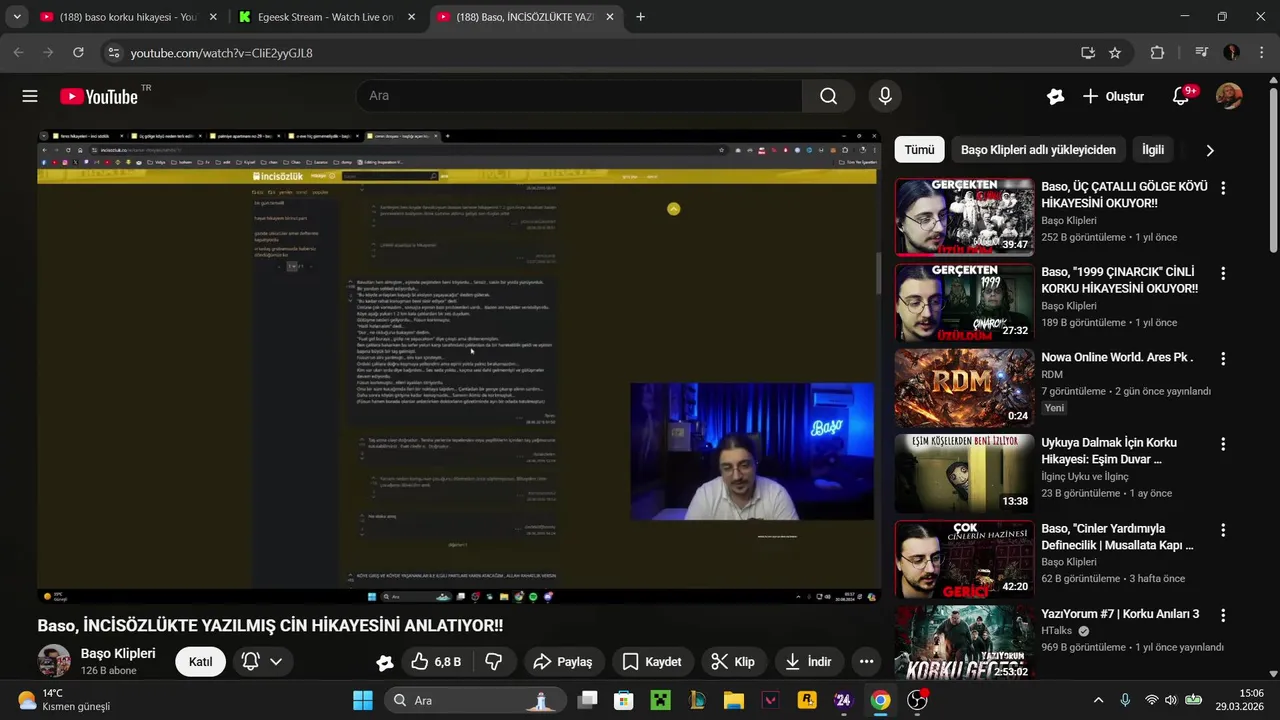Select the Tümü filter chip
This screenshot has height=720, width=1280.
919,150
